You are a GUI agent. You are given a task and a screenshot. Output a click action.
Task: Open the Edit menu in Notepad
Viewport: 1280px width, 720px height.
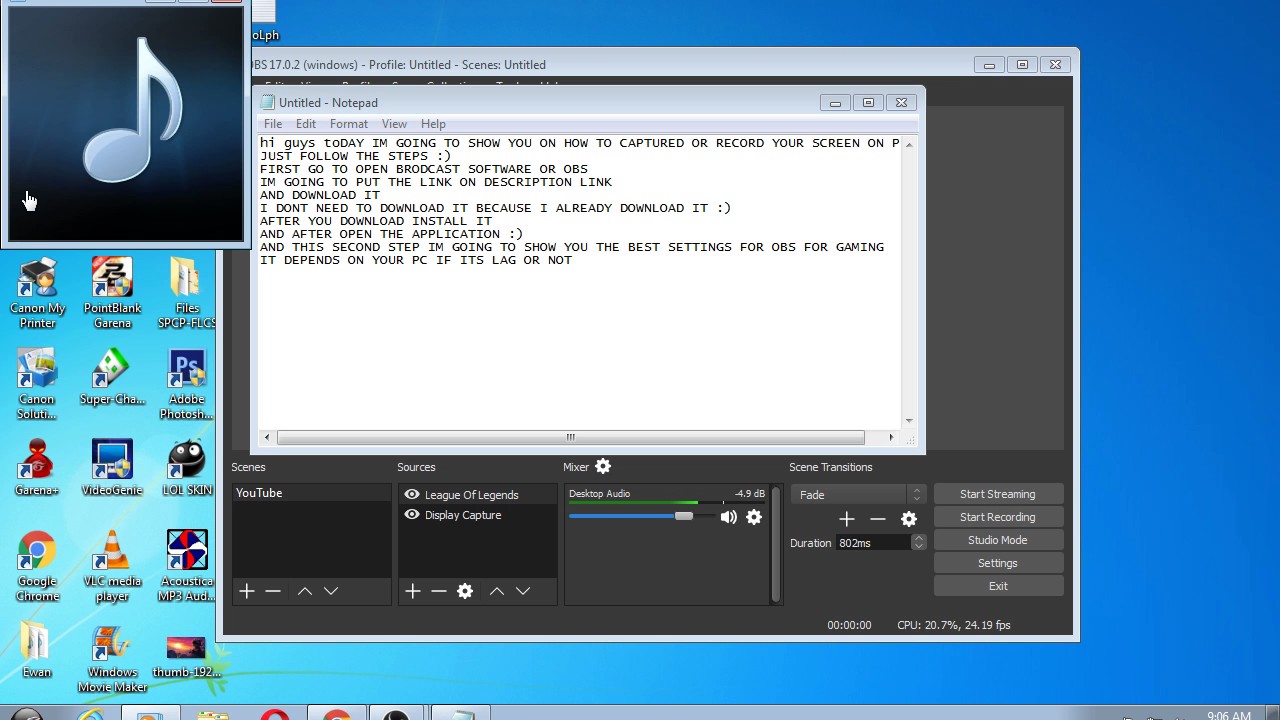click(x=306, y=124)
